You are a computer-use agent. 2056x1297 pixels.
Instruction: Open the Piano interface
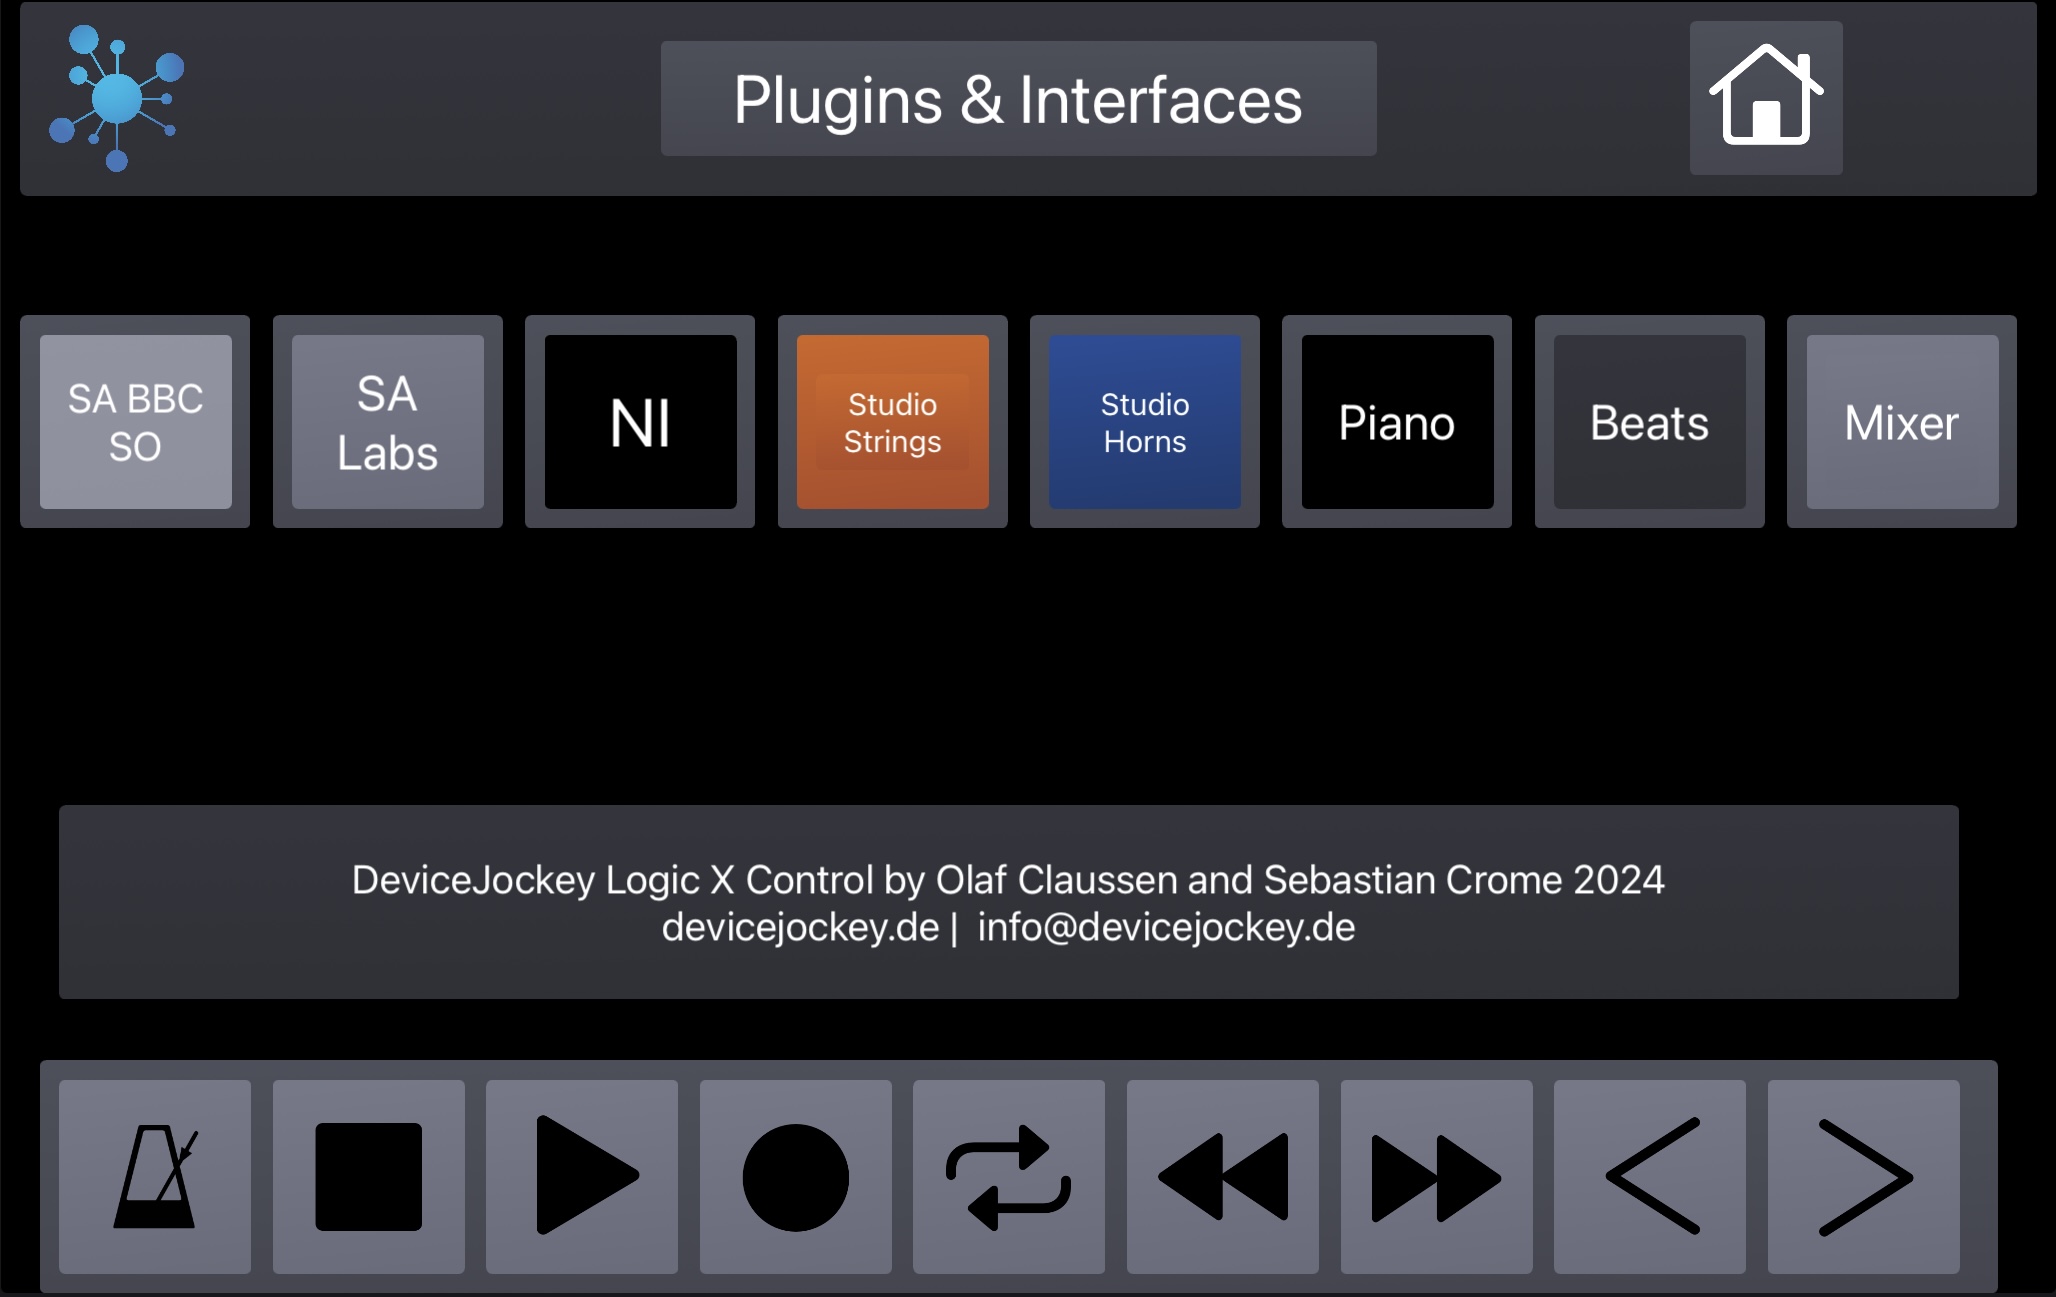pos(1398,422)
